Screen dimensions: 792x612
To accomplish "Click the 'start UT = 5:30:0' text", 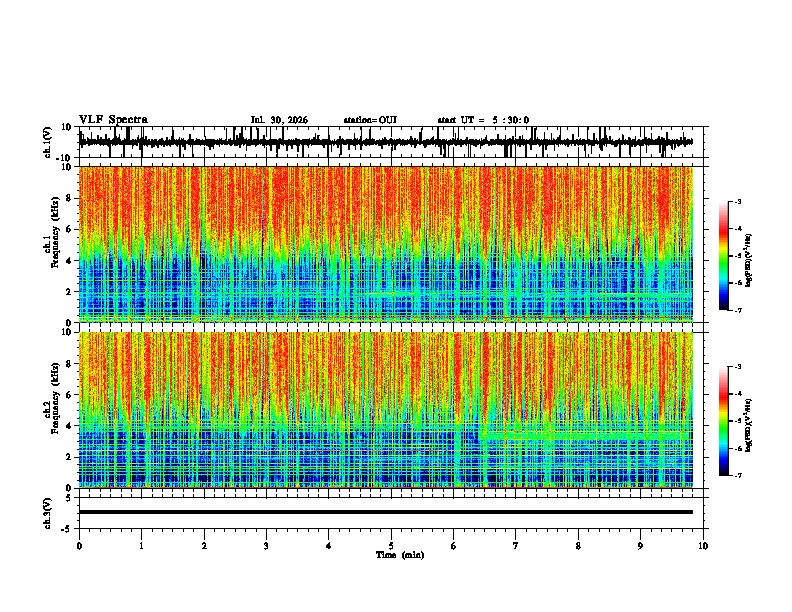I will coord(483,120).
